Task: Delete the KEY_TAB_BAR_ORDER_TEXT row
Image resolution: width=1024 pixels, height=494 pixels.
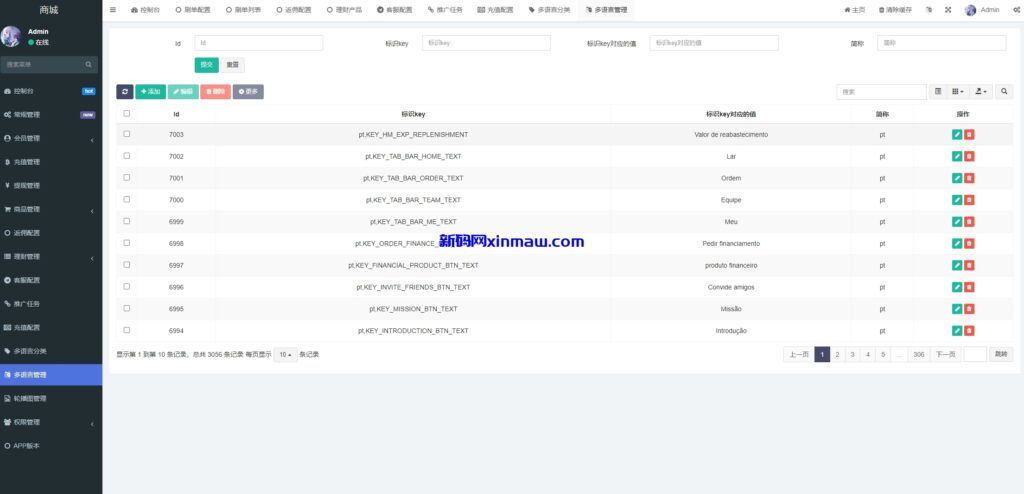Action: pyautogui.click(x=969, y=178)
